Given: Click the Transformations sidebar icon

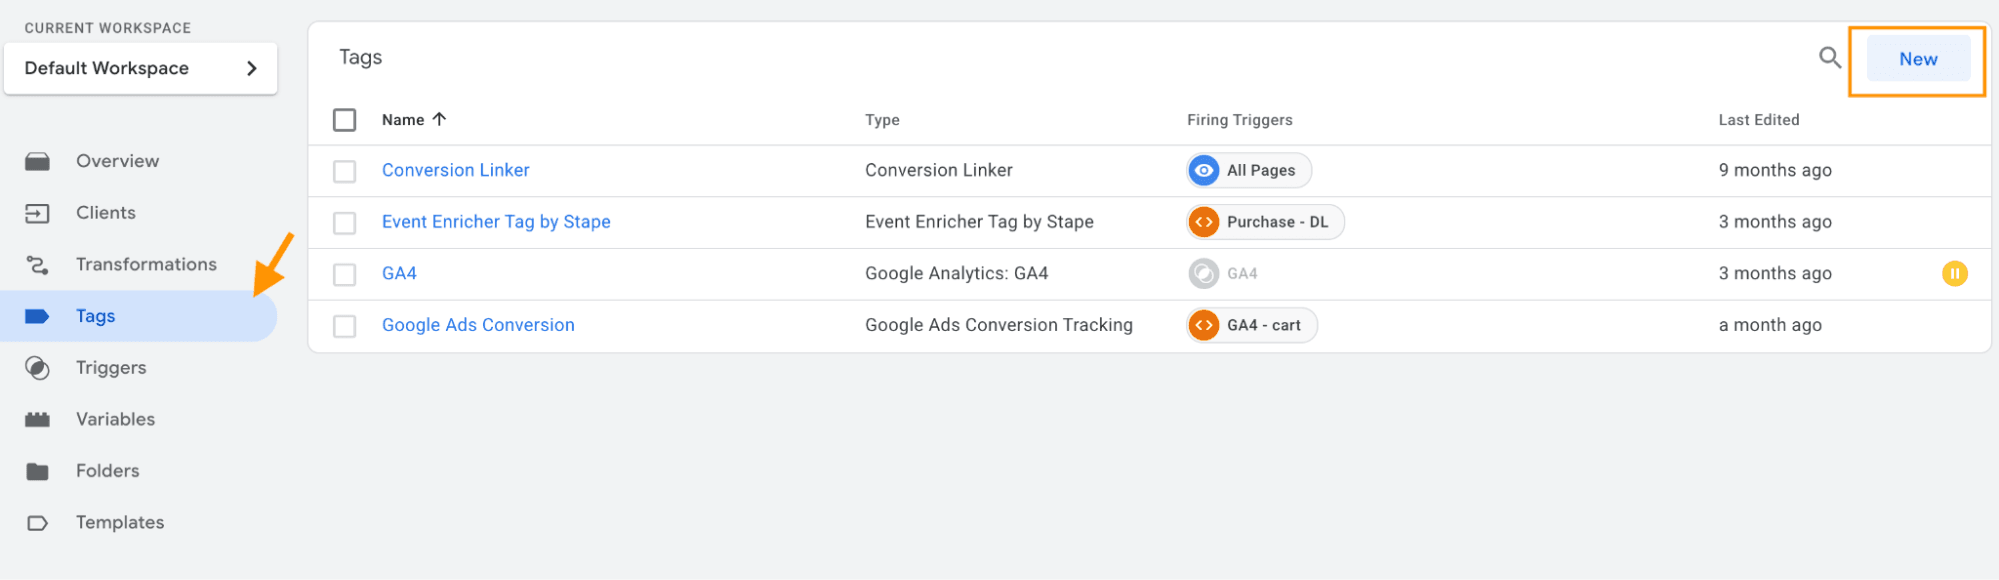Looking at the screenshot, I should [x=38, y=265].
